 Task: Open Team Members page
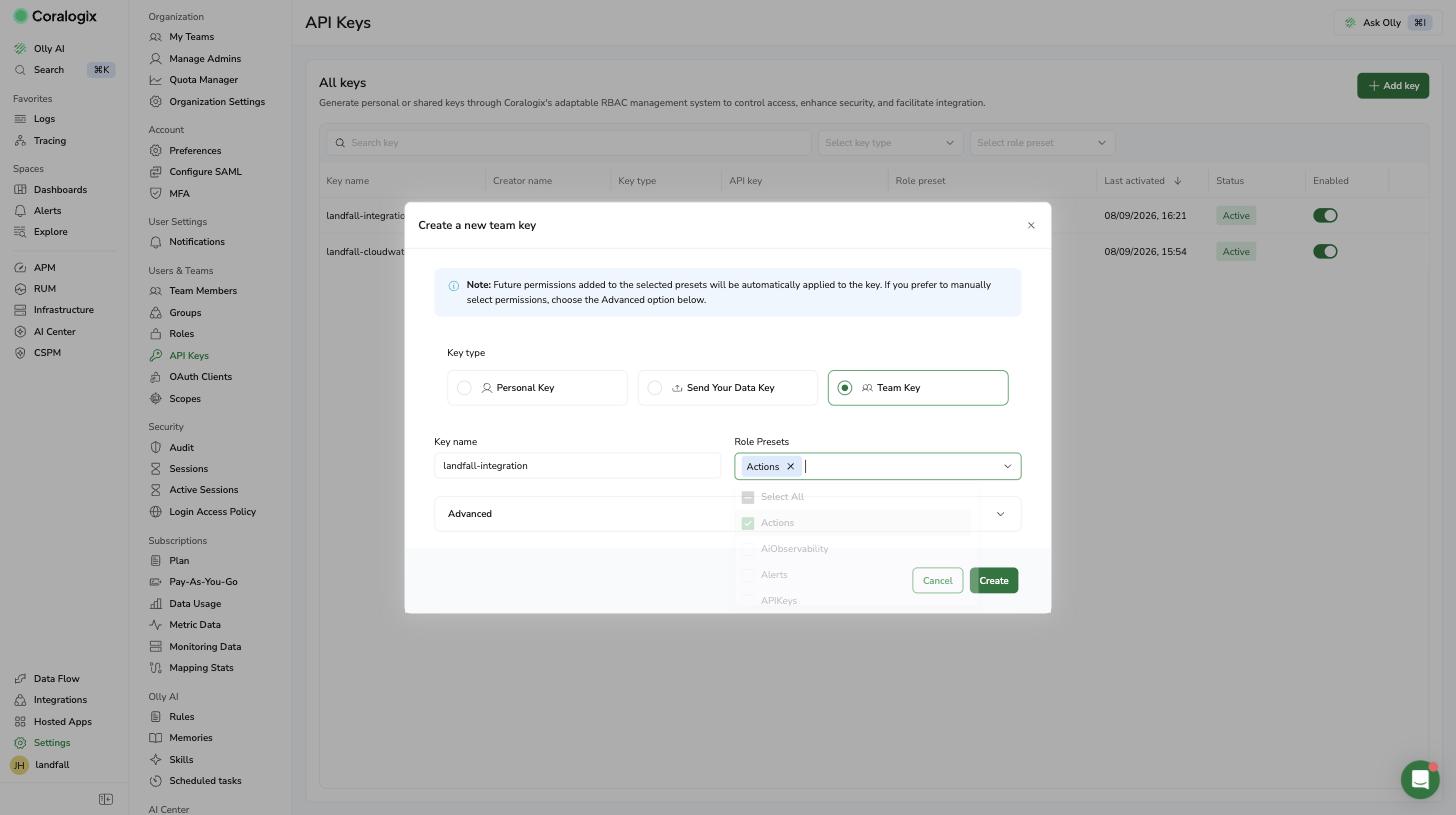[x=193, y=291]
